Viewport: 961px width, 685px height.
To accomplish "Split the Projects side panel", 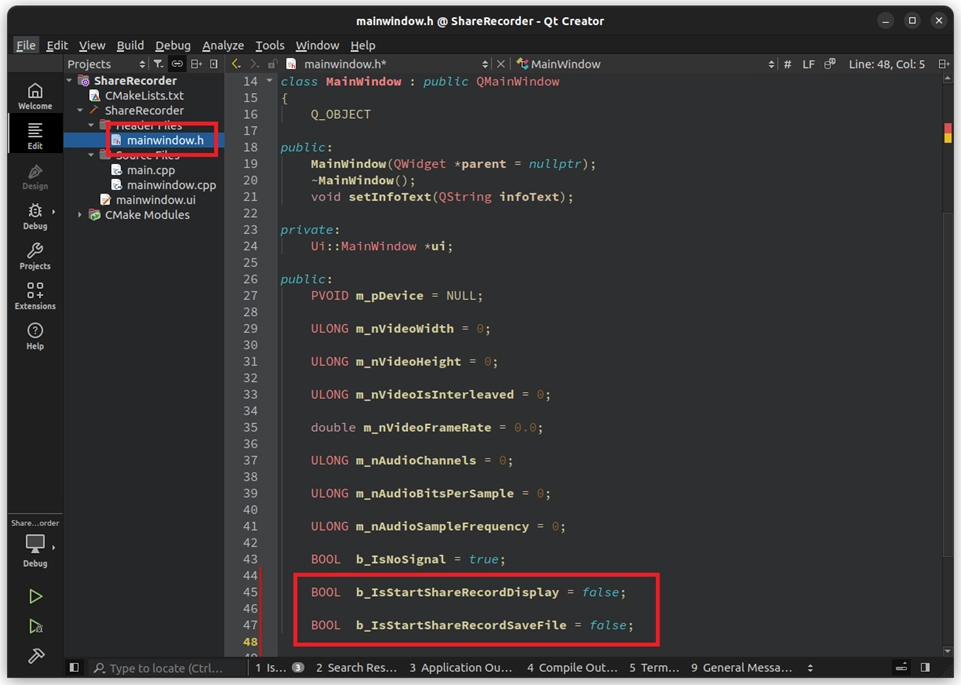I will [x=196, y=64].
